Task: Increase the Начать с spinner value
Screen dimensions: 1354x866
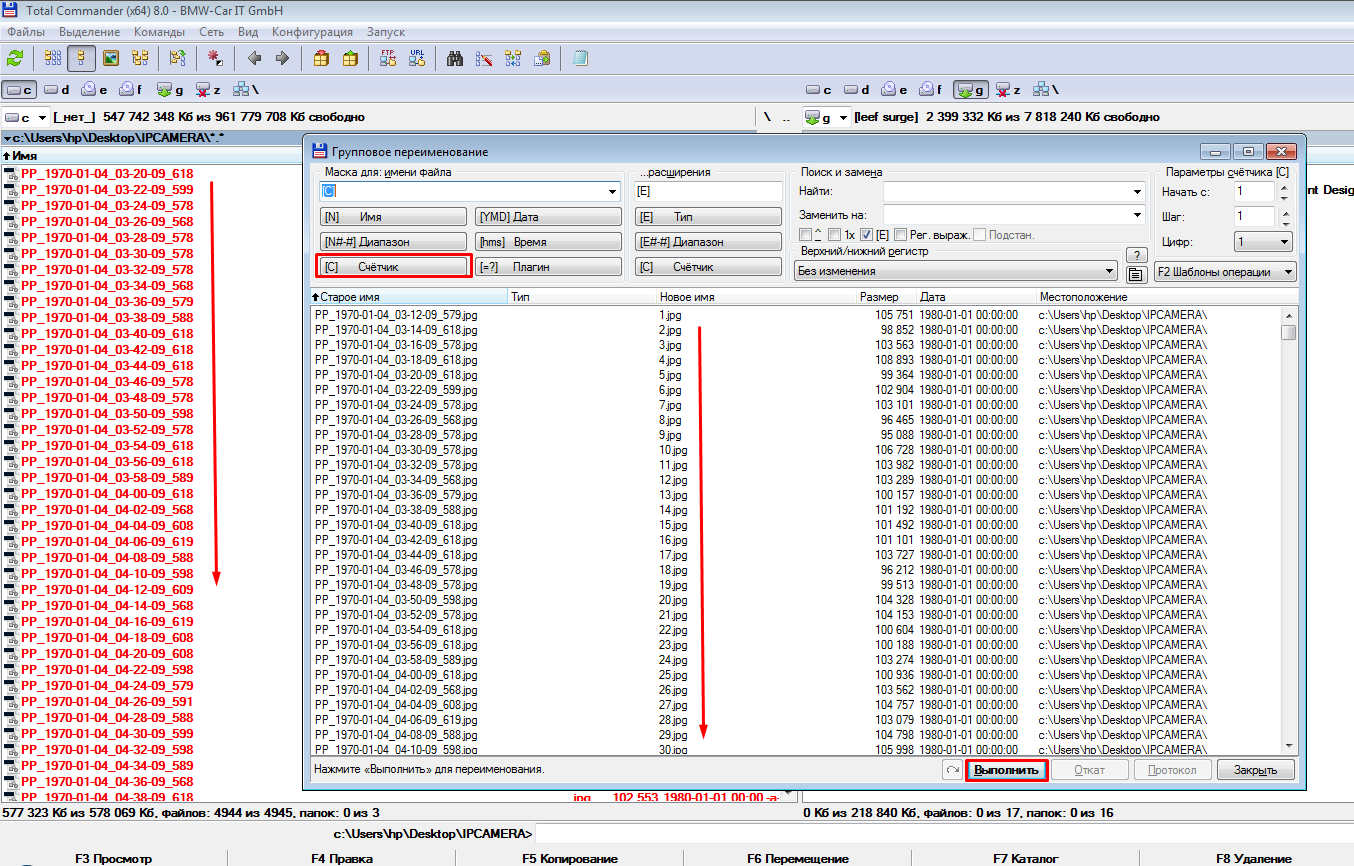Action: 1286,186
